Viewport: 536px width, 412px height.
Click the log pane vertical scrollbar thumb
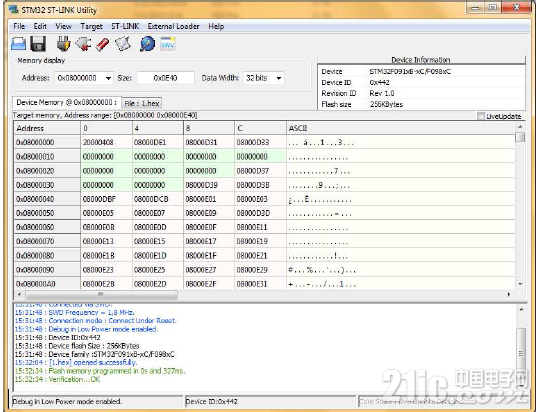(x=521, y=353)
